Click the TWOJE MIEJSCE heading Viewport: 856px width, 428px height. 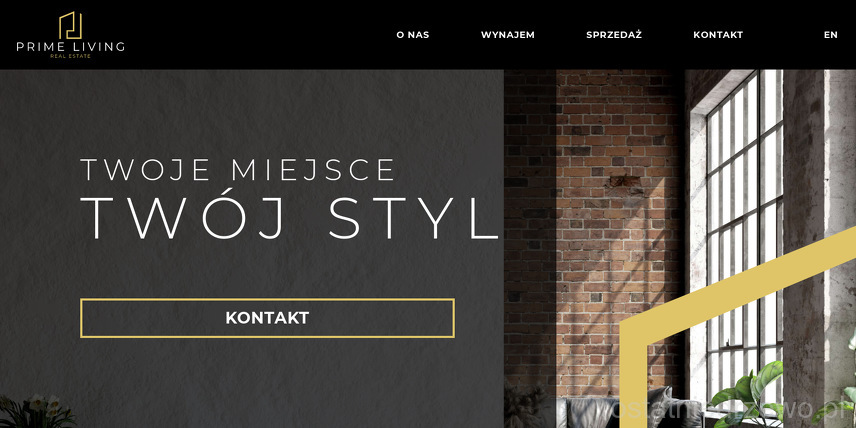[237, 170]
